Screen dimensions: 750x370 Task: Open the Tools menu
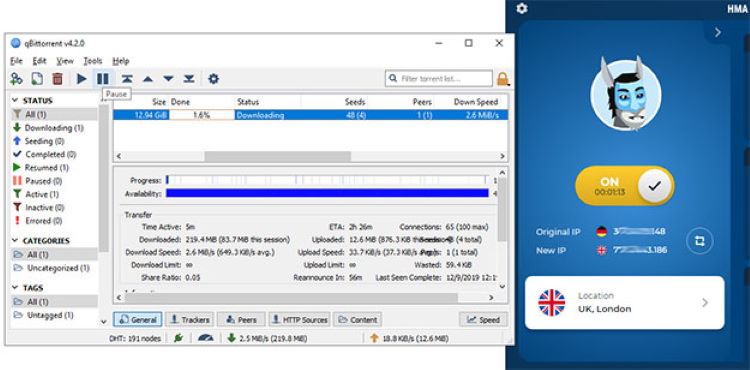coord(93,61)
